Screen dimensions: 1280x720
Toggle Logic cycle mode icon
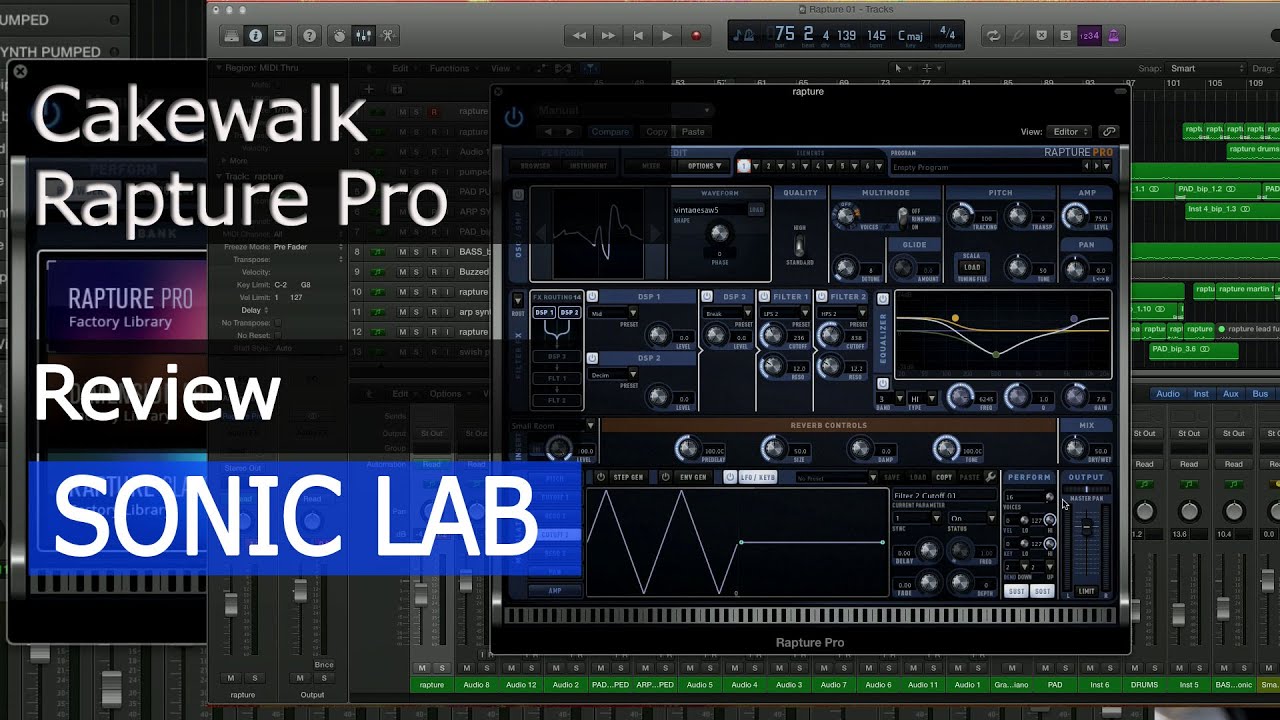tap(993, 36)
